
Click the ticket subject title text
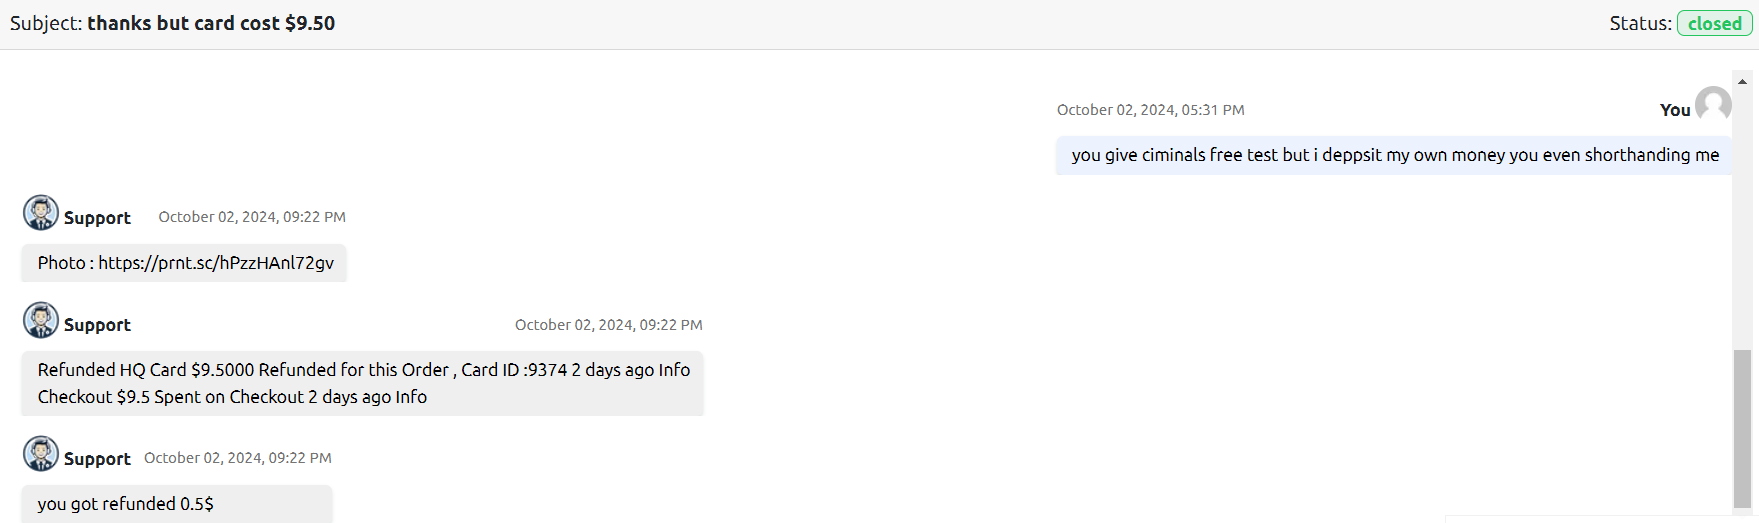click(x=211, y=23)
